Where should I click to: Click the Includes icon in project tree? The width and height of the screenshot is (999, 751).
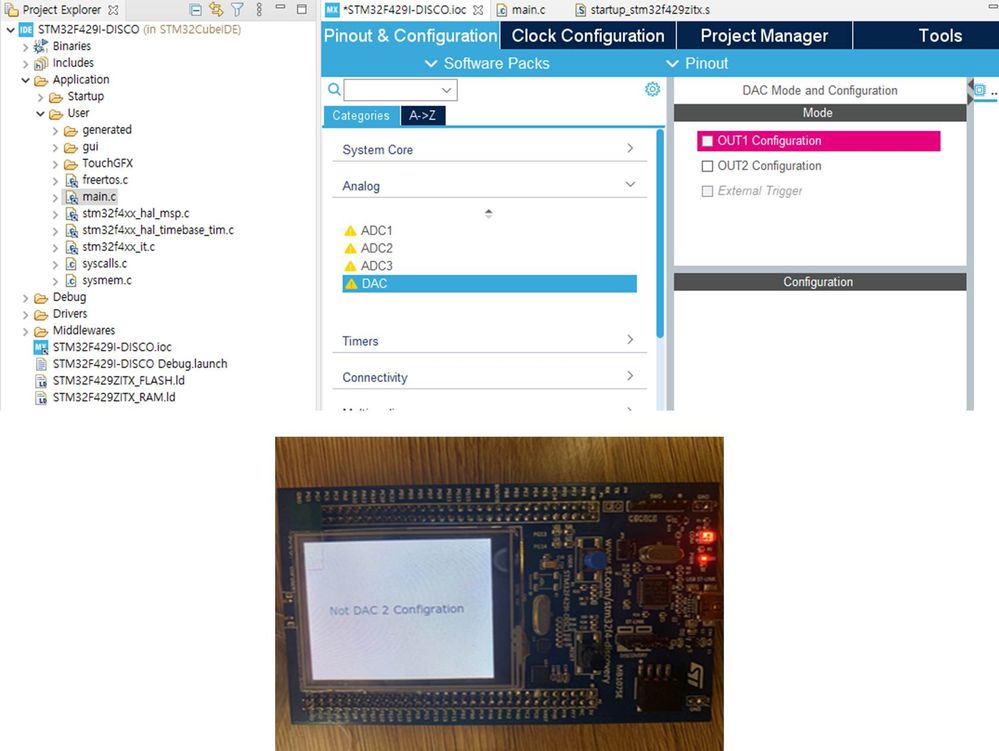pyautogui.click(x=41, y=63)
